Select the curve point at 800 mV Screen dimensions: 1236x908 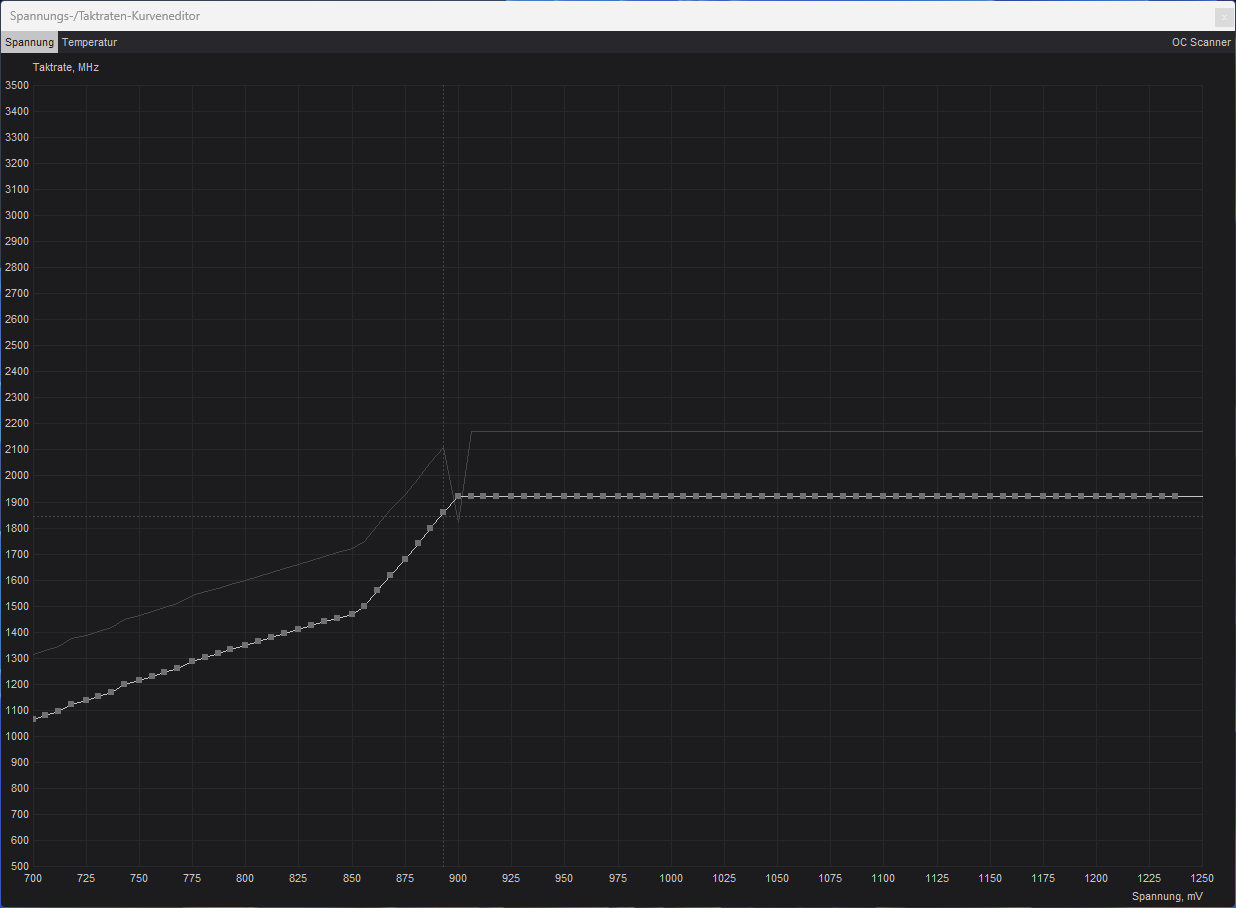245,645
